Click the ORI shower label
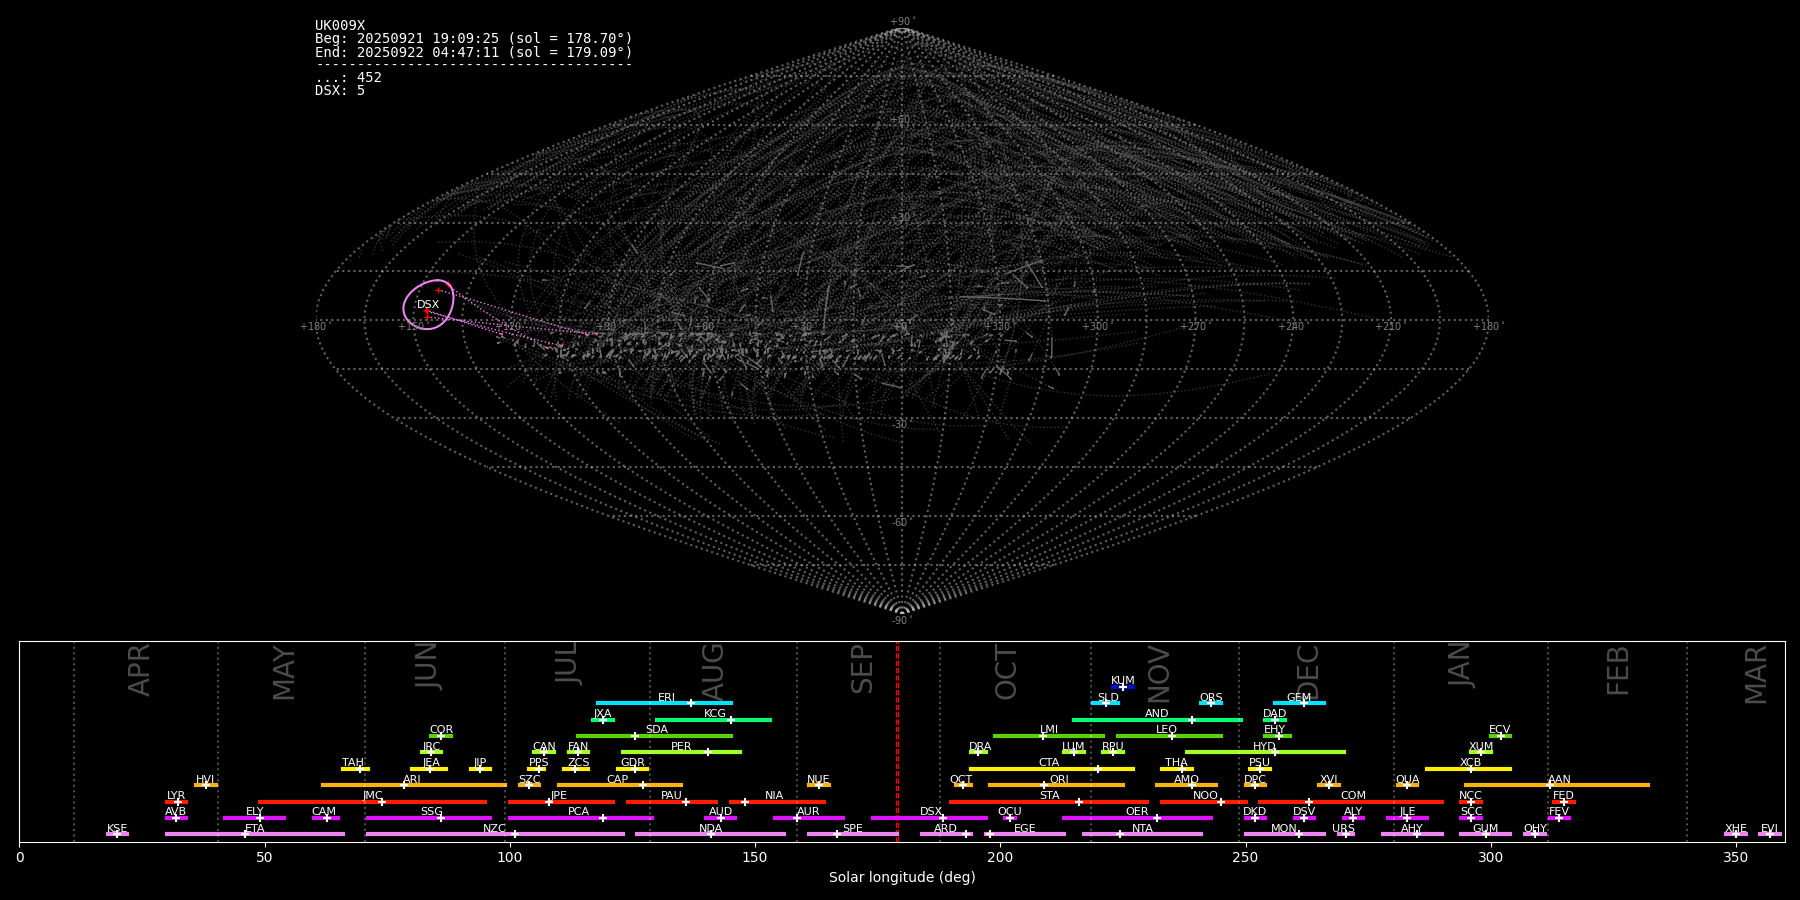 point(1059,780)
